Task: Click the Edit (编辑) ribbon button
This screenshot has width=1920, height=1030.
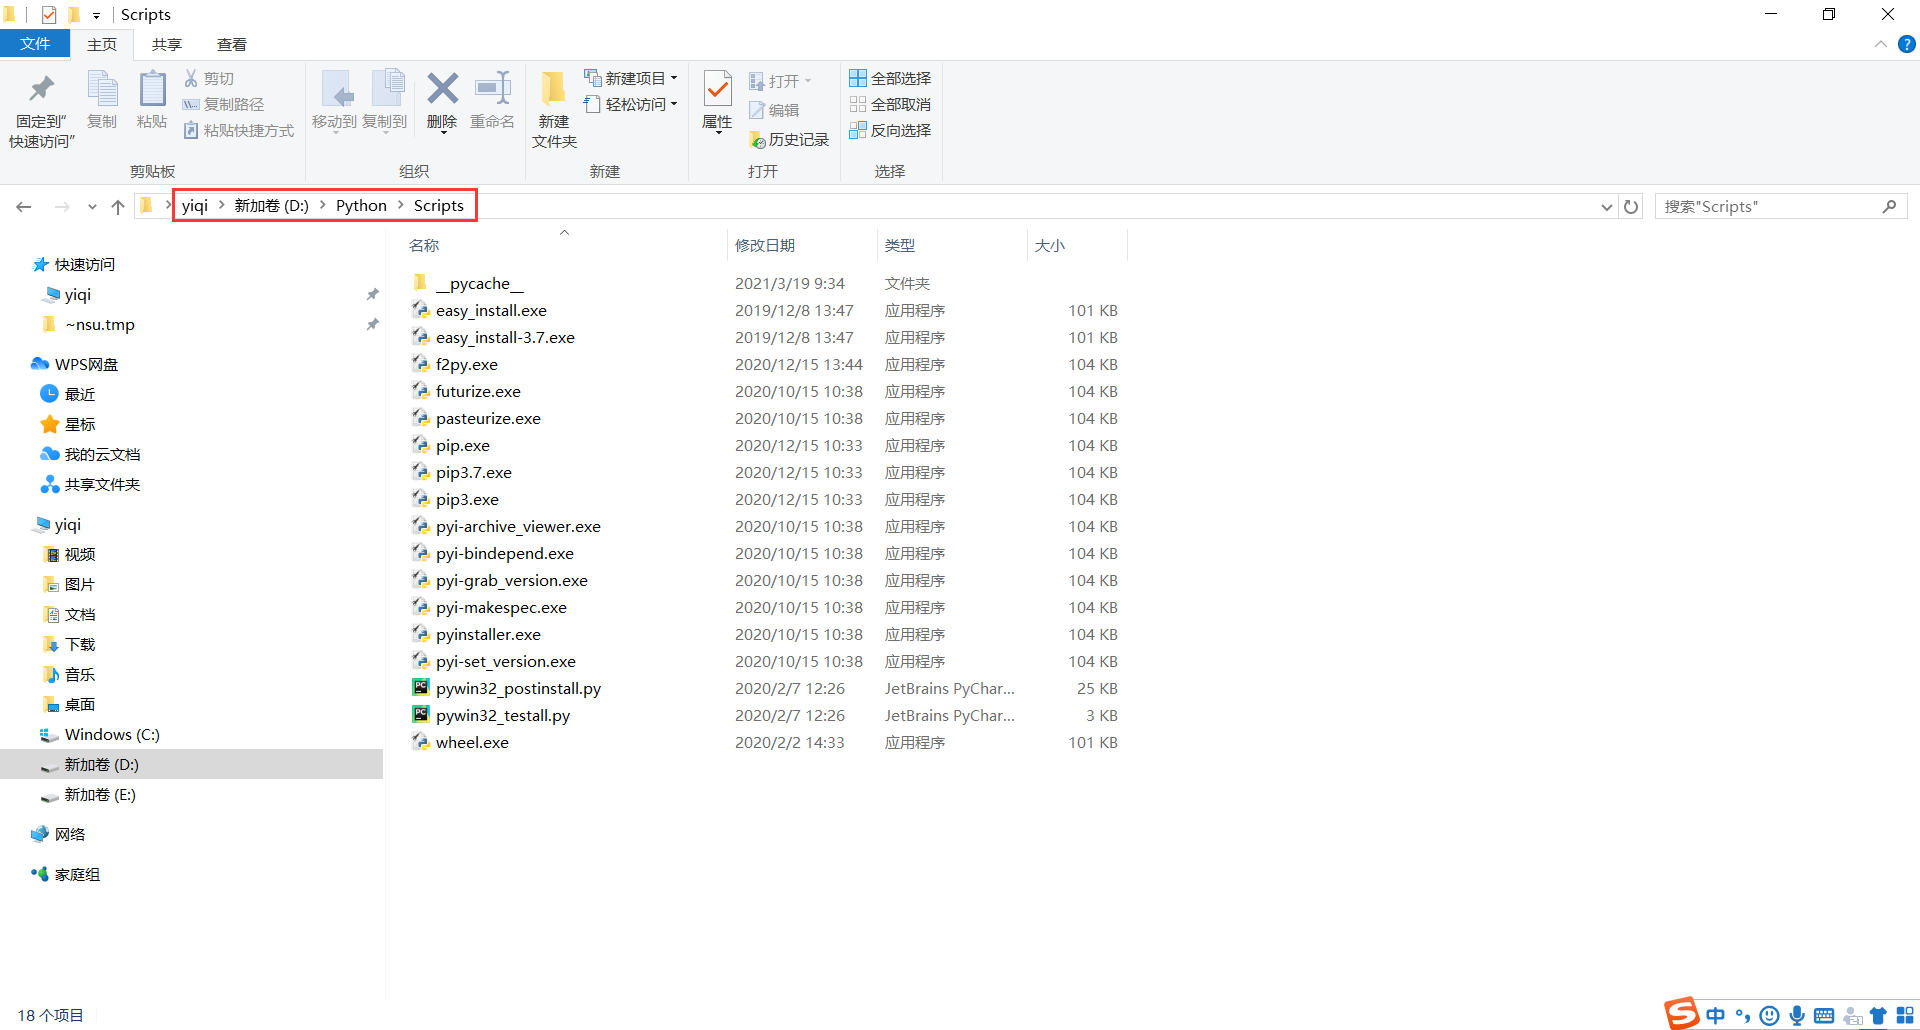Action: (x=774, y=110)
